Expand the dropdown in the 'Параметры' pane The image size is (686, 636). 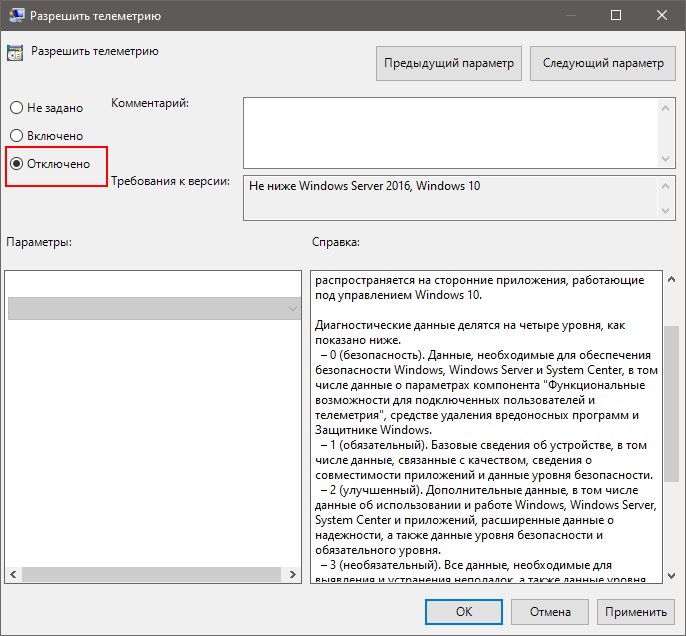click(x=292, y=309)
